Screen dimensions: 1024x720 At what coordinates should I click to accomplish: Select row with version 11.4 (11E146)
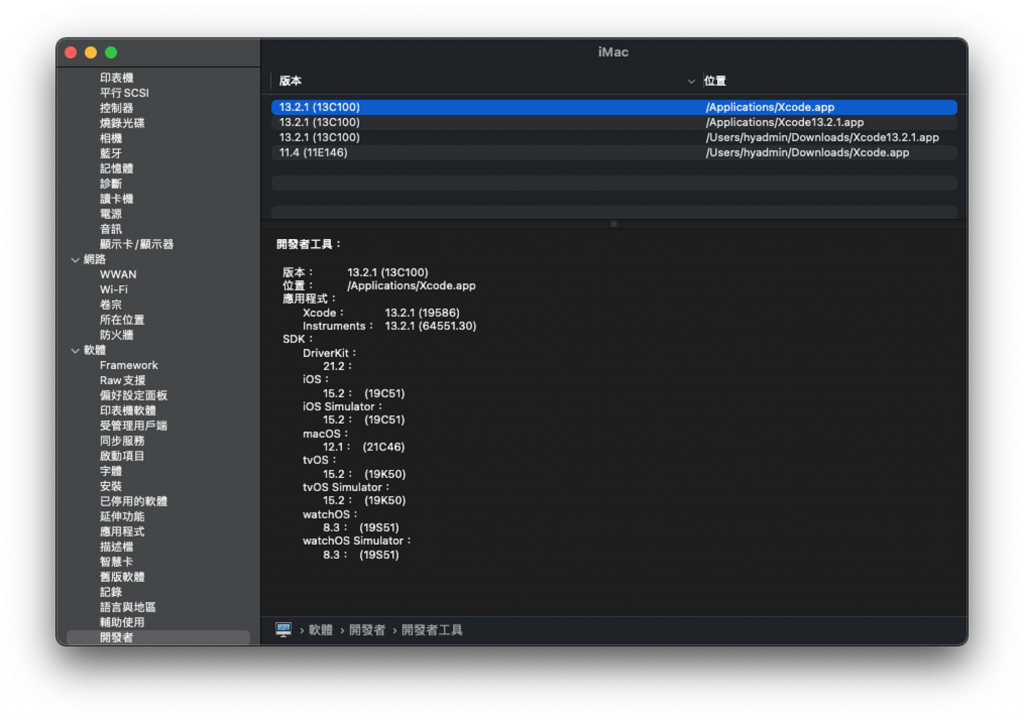(x=614, y=152)
